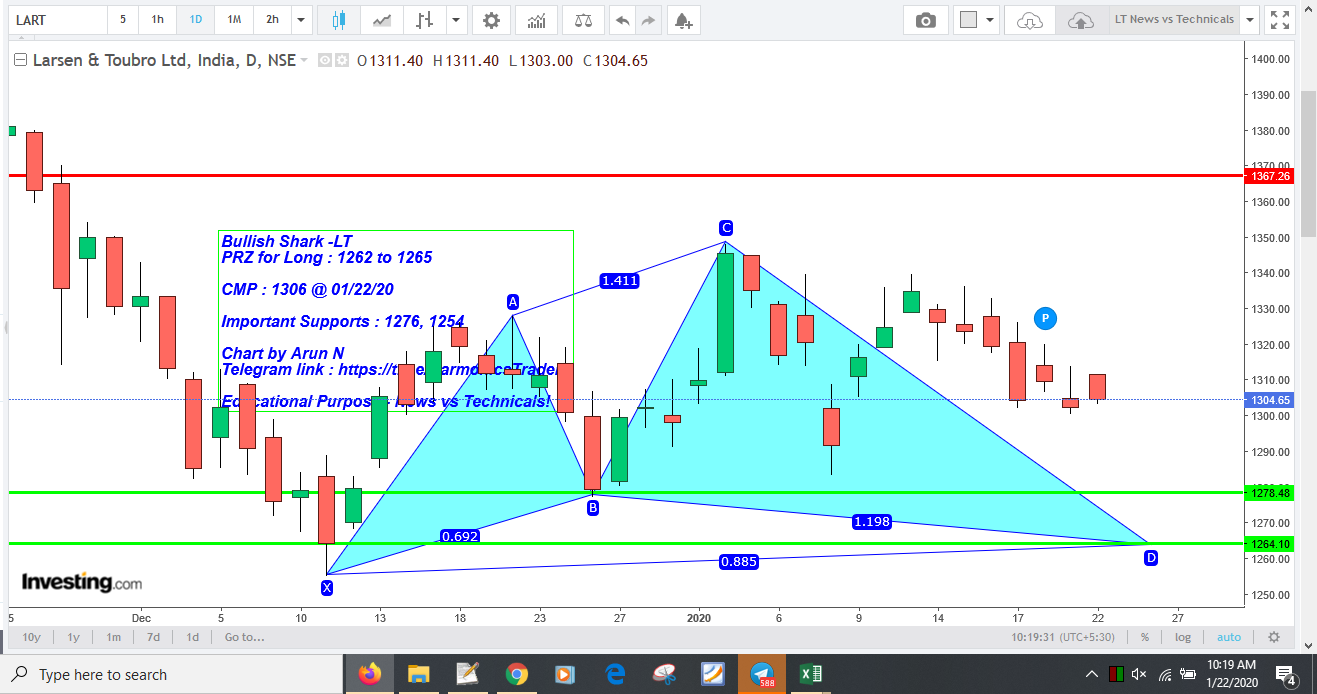Open chart settings gear in top toolbar

coord(490,20)
